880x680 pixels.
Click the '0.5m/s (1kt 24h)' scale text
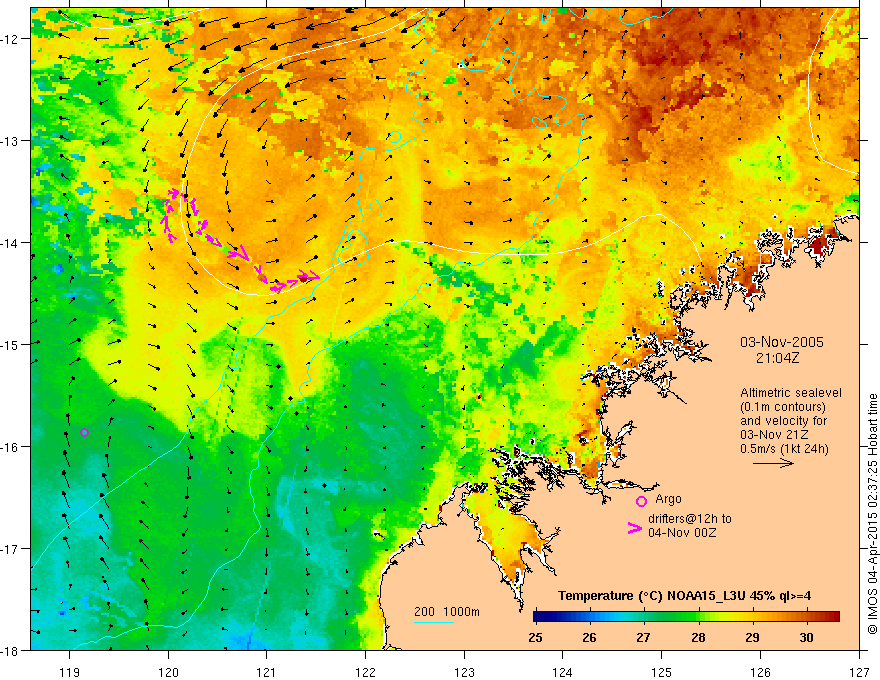pos(784,449)
